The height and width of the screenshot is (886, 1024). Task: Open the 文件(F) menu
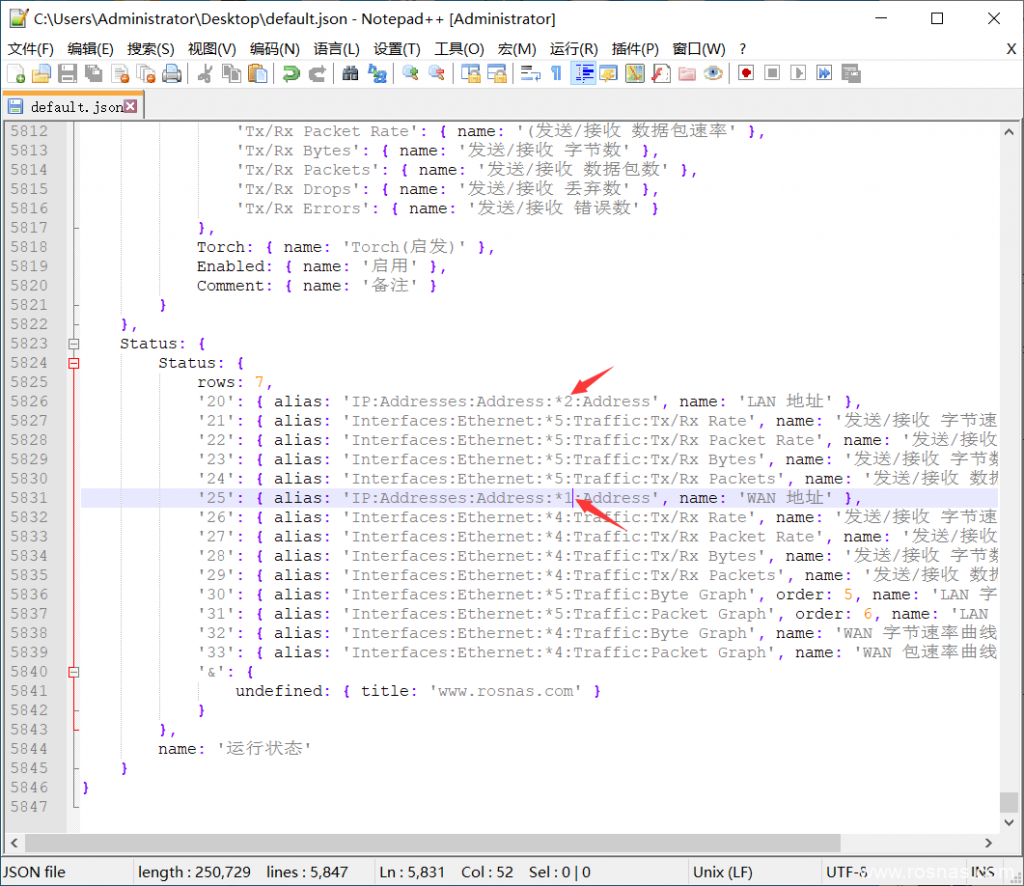click(31, 49)
